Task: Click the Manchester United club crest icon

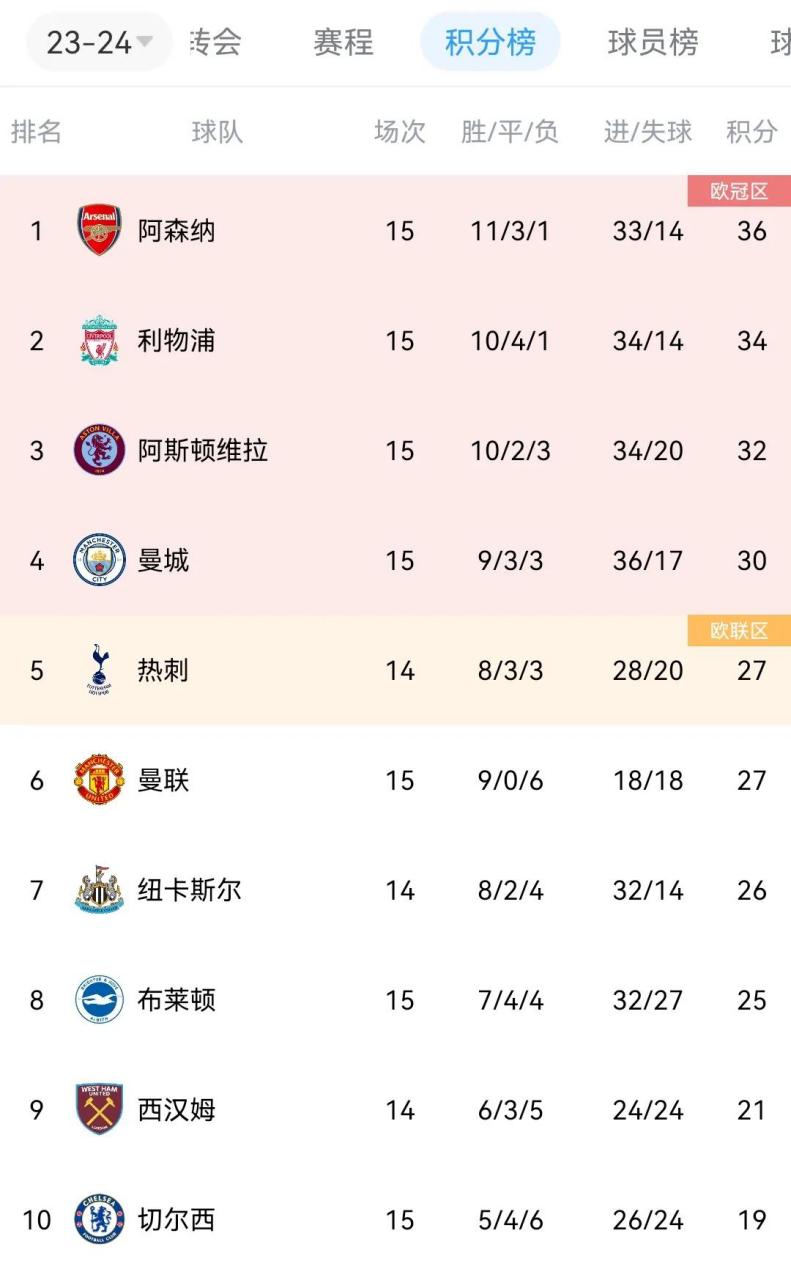Action: tap(98, 781)
